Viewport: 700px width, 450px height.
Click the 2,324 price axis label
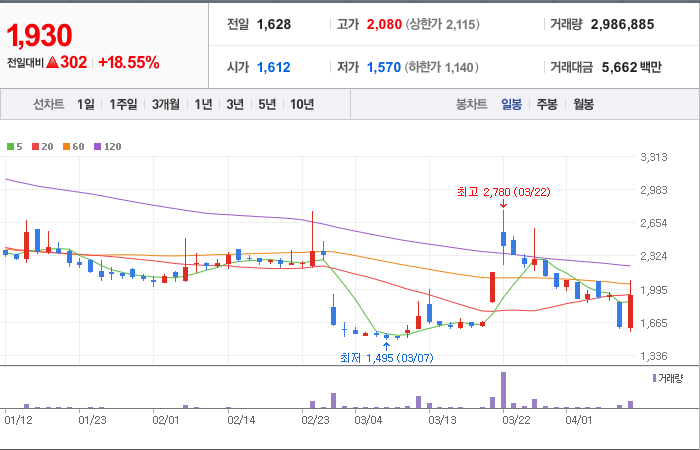pos(654,257)
